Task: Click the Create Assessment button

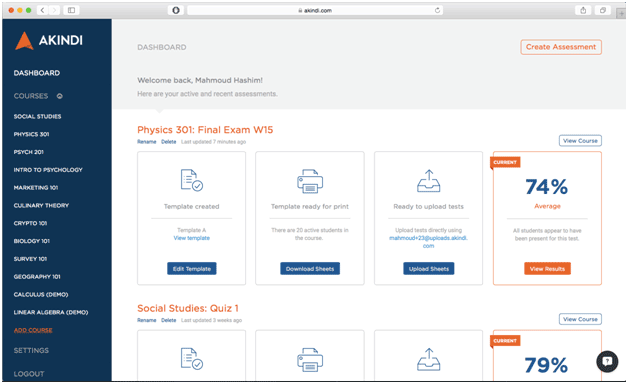Action: tap(561, 47)
